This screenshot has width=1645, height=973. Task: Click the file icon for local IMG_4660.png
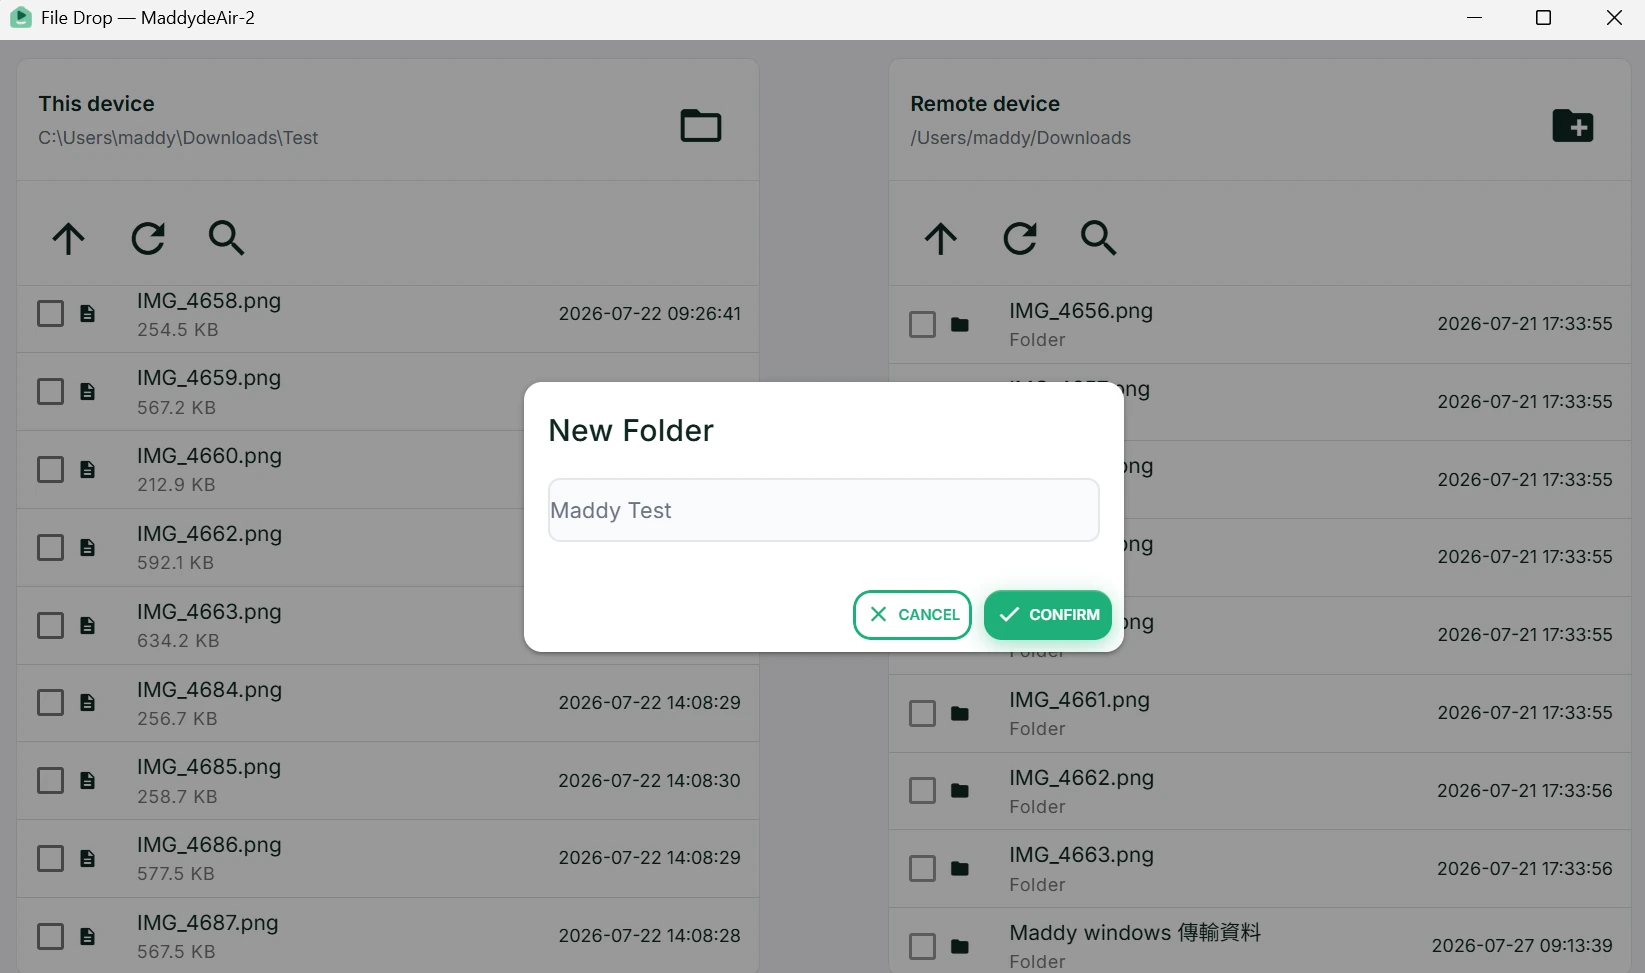point(87,469)
